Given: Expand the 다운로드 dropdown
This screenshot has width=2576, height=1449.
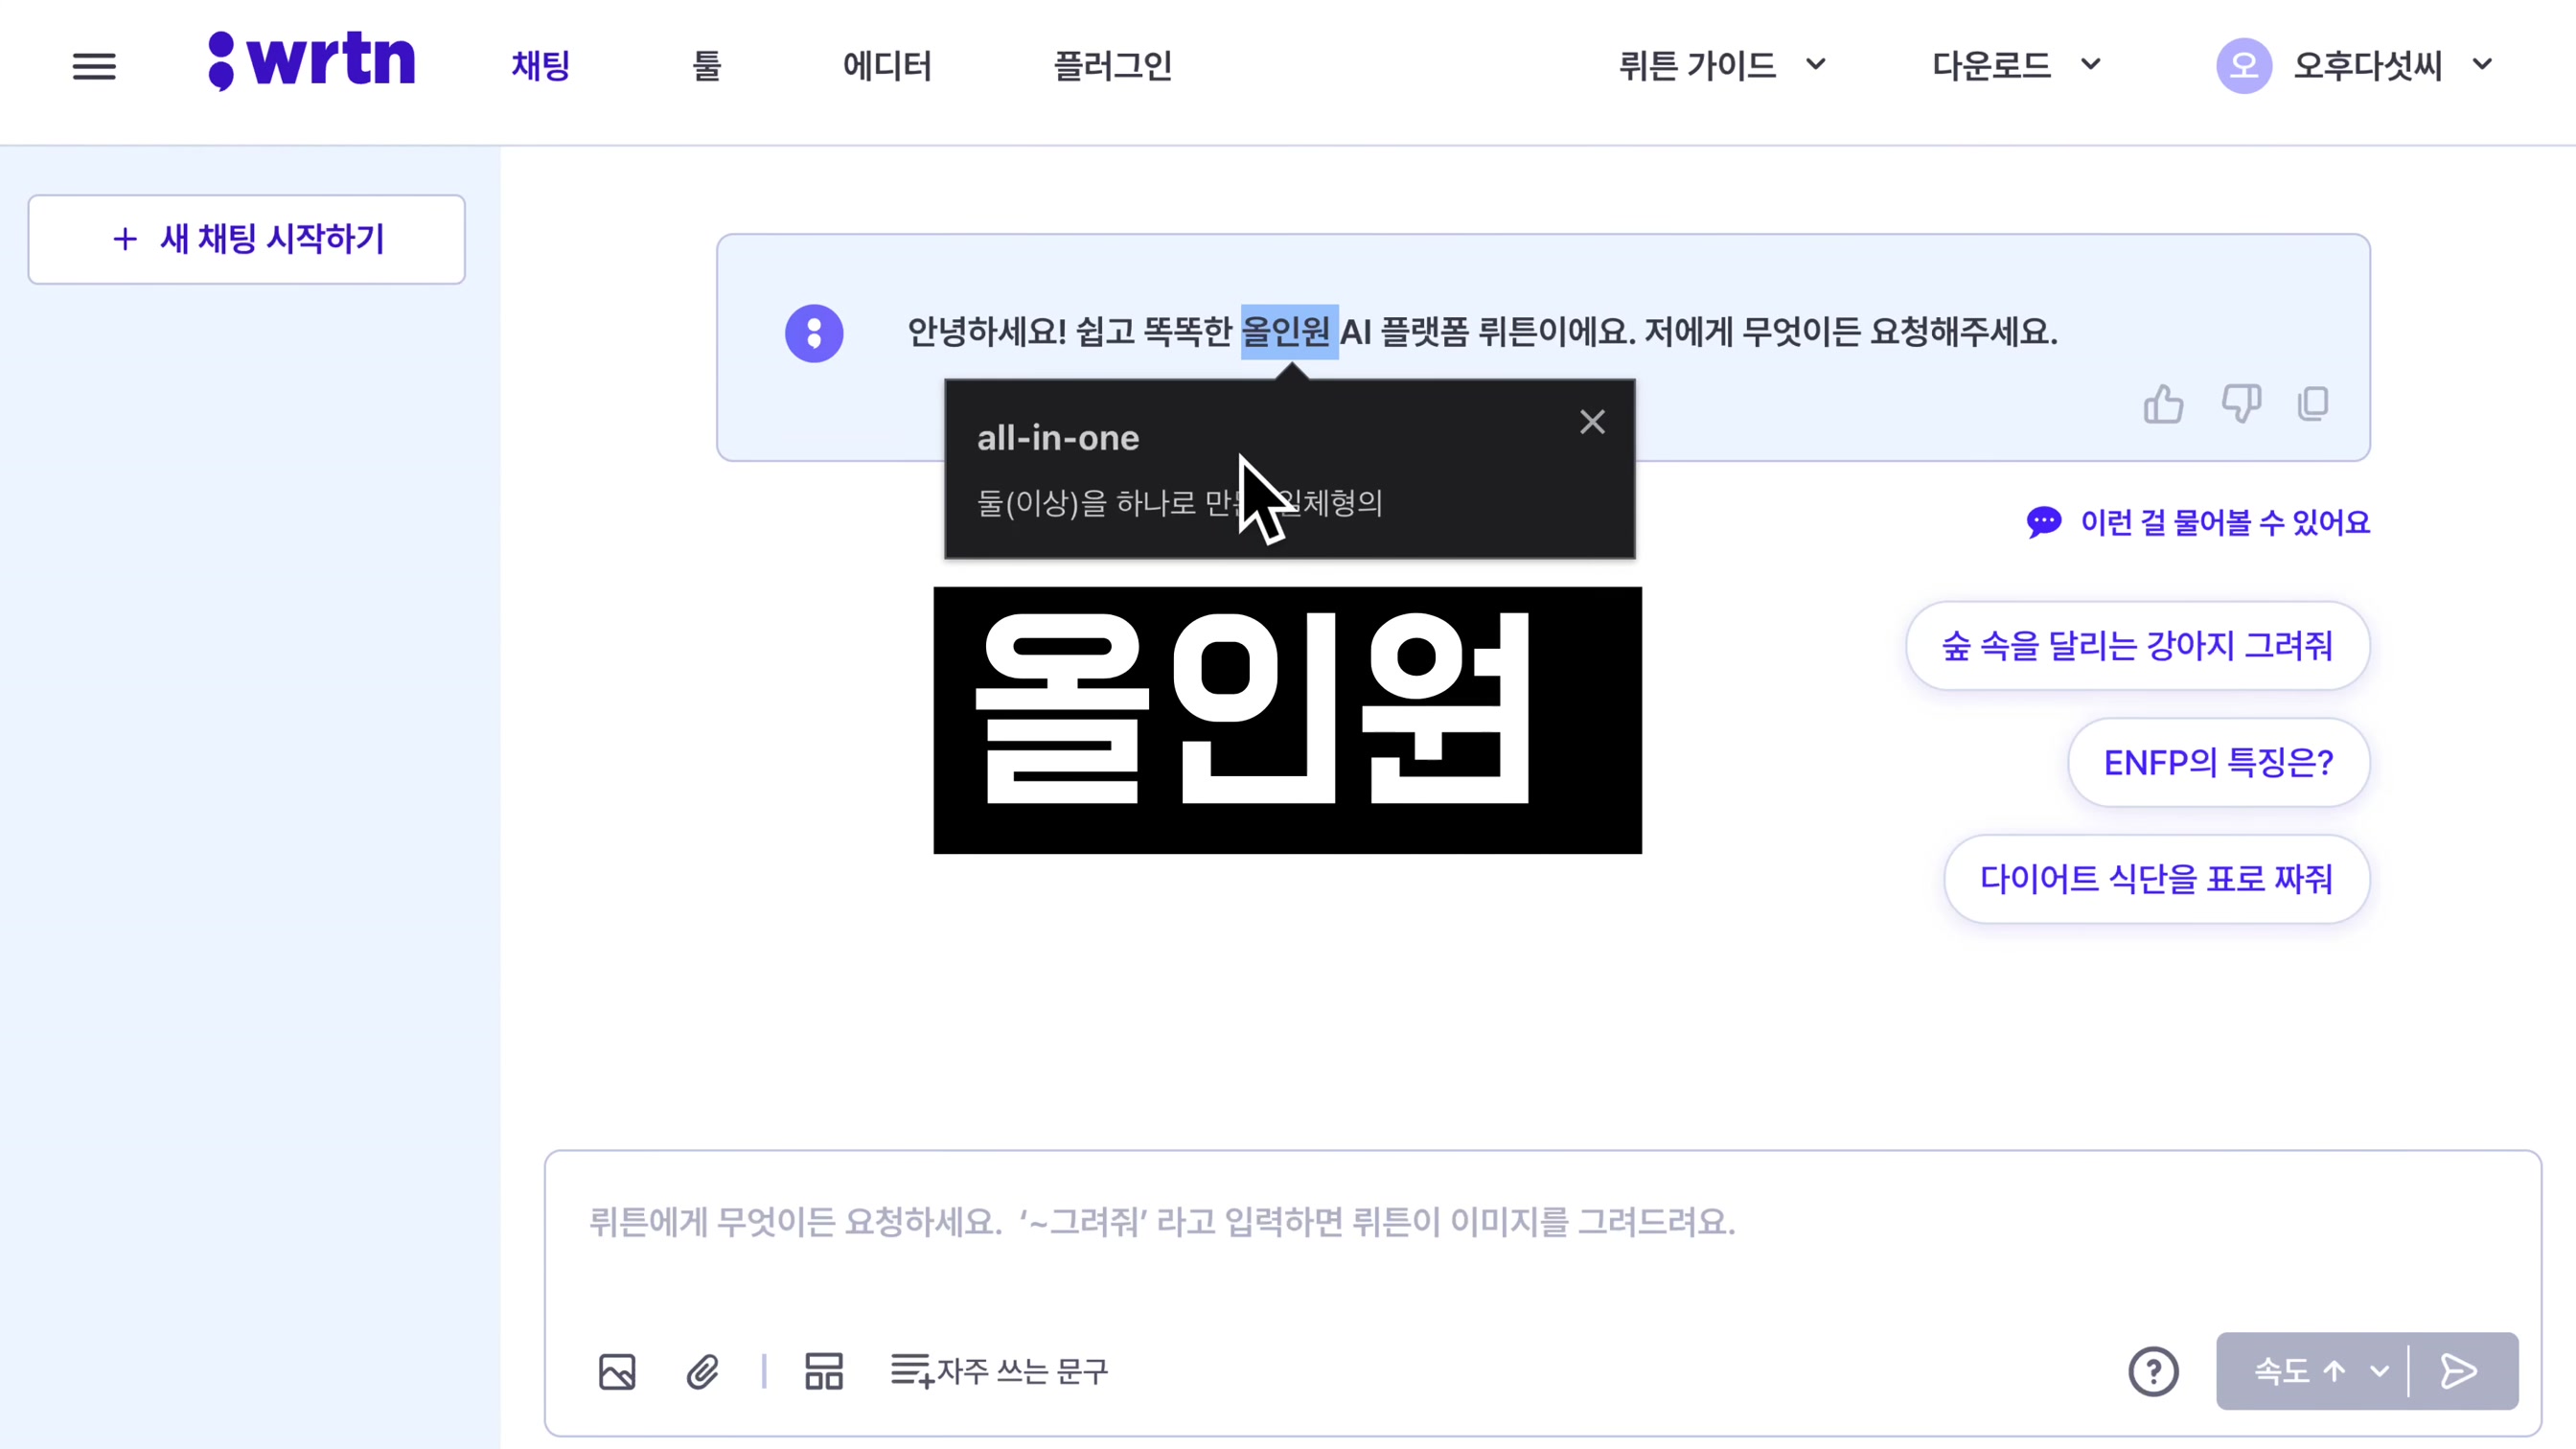Looking at the screenshot, I should (x=2016, y=66).
